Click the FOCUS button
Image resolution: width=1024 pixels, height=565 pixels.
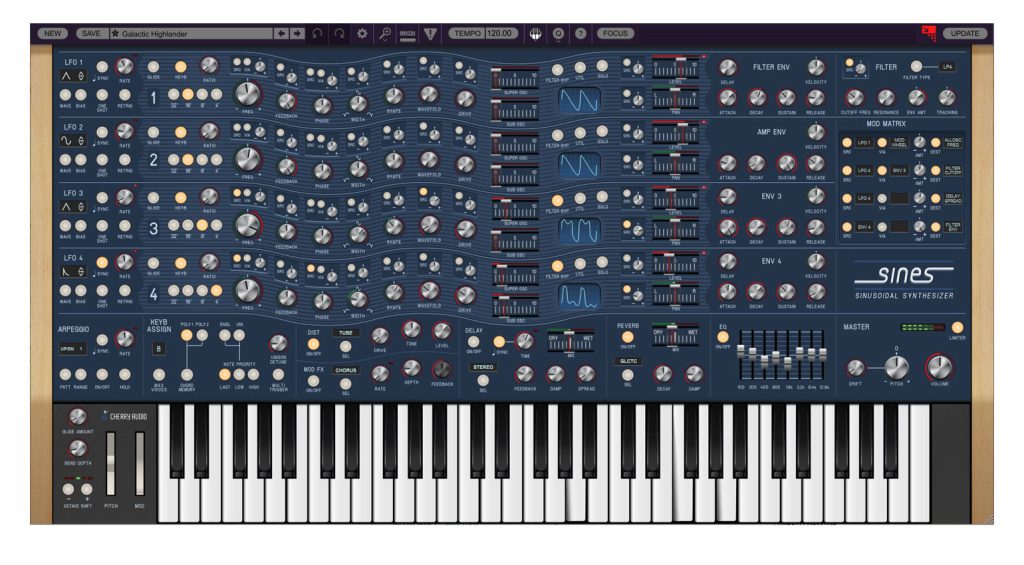tap(615, 33)
